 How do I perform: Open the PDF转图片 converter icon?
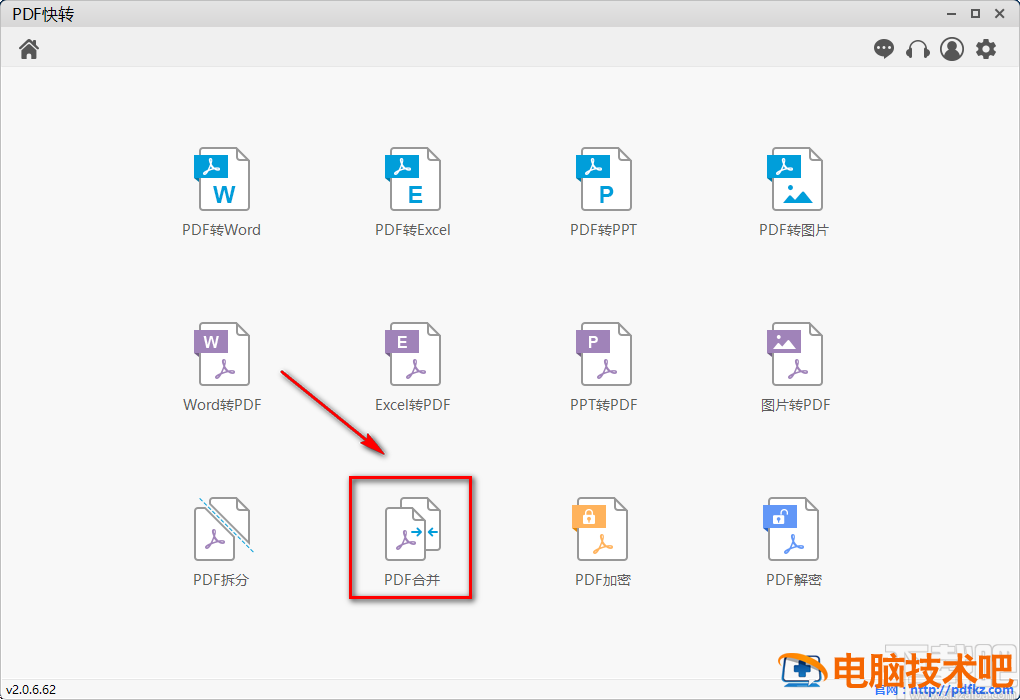[794, 179]
